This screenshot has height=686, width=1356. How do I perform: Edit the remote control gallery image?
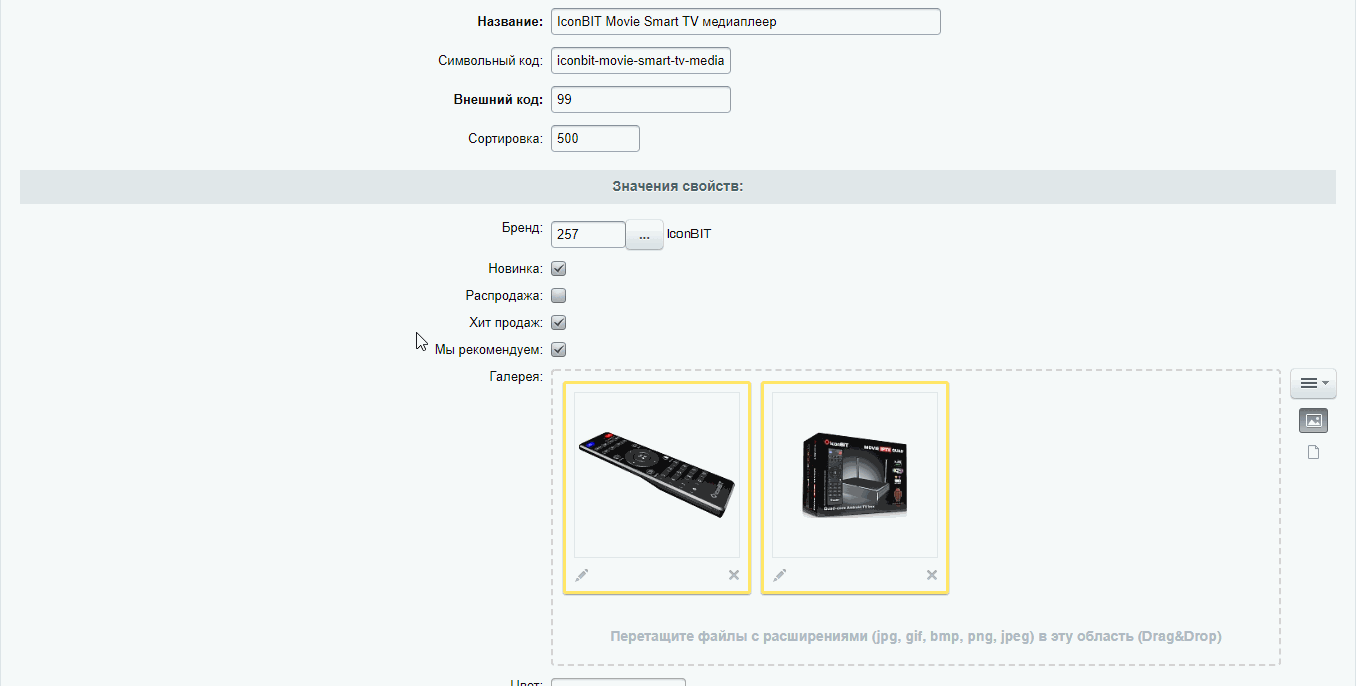pos(582,575)
